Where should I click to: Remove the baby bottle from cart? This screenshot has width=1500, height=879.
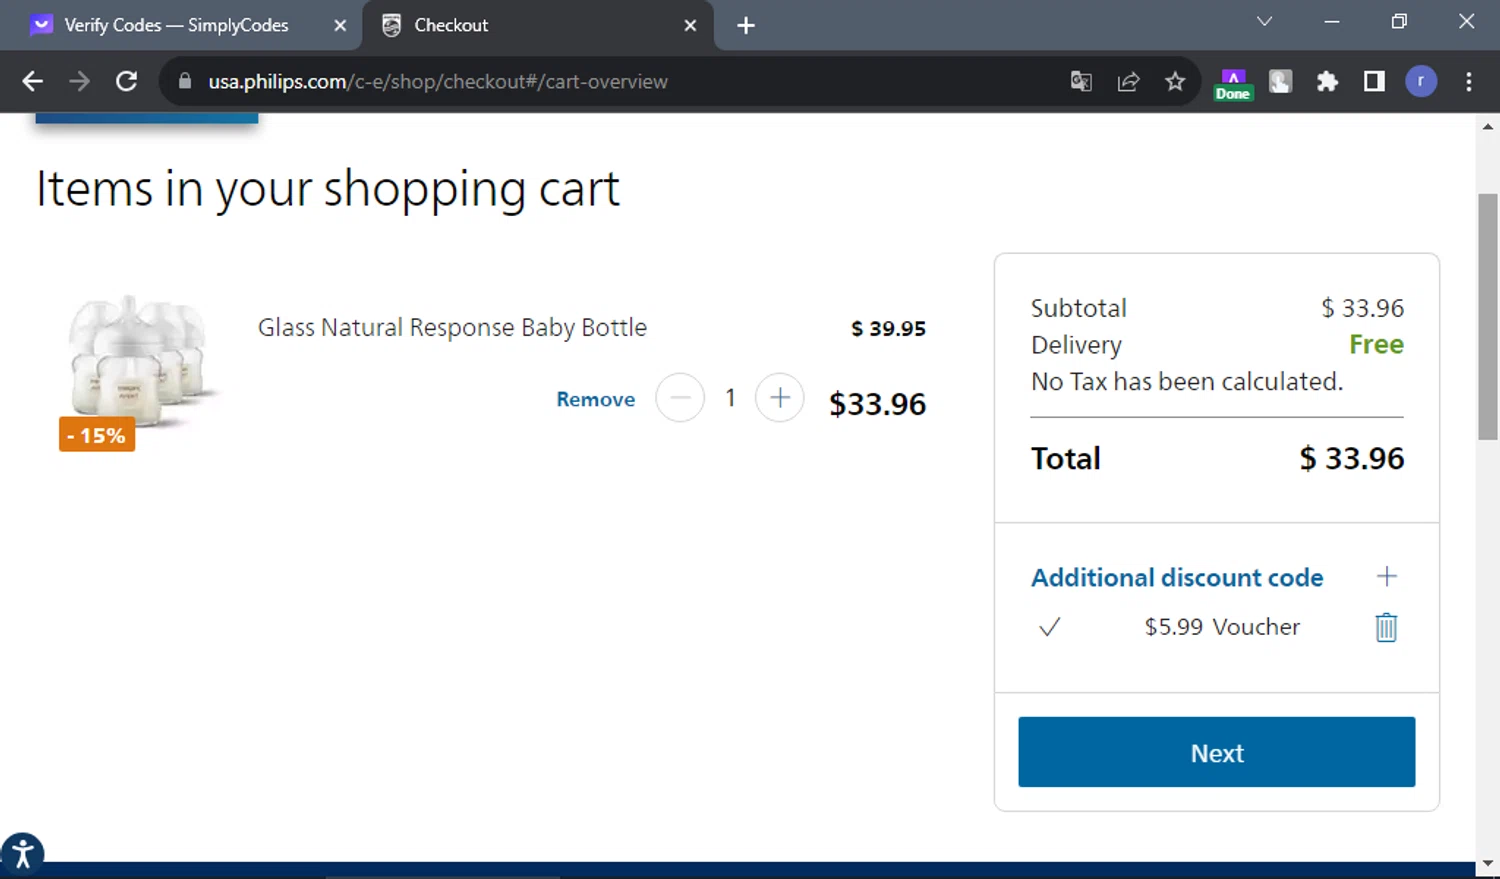[x=595, y=399]
